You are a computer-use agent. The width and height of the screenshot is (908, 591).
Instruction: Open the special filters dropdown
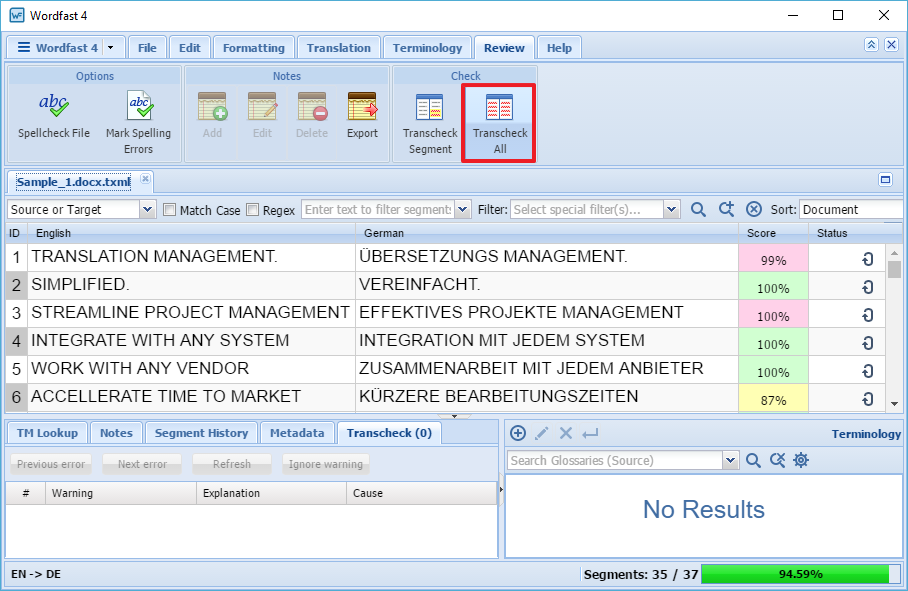point(671,210)
